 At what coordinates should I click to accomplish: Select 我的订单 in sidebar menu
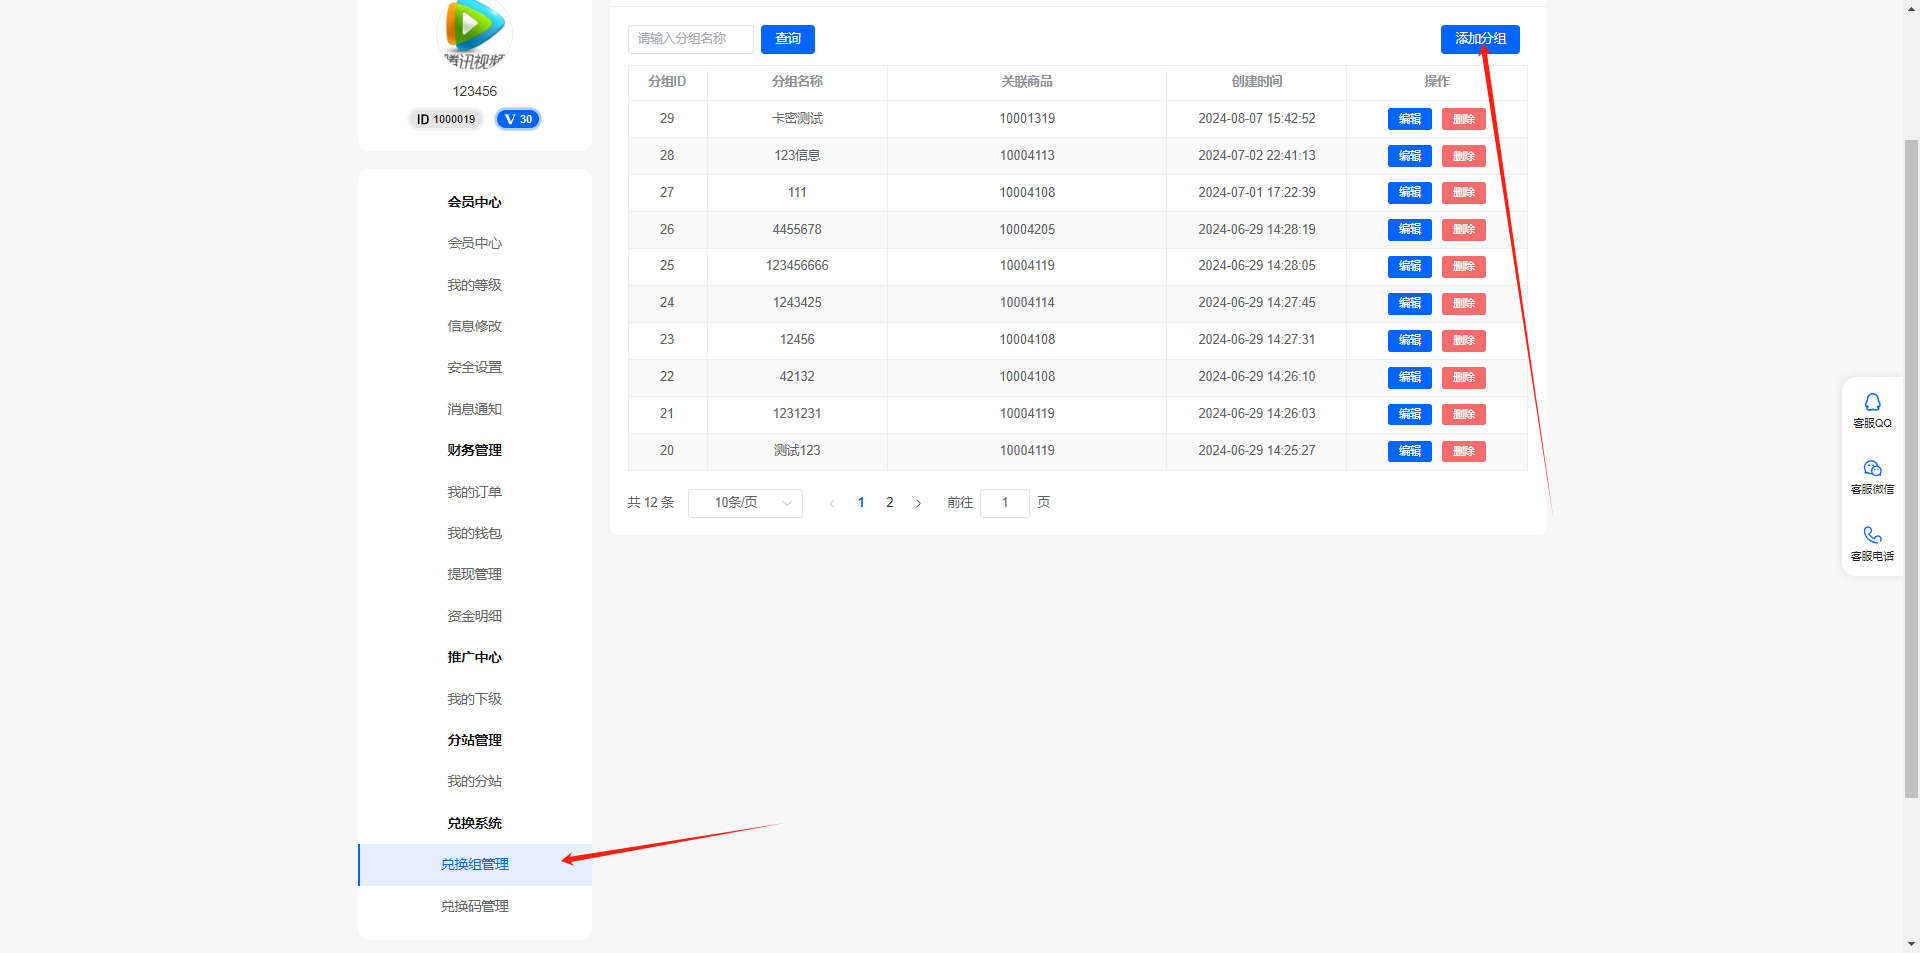point(475,492)
